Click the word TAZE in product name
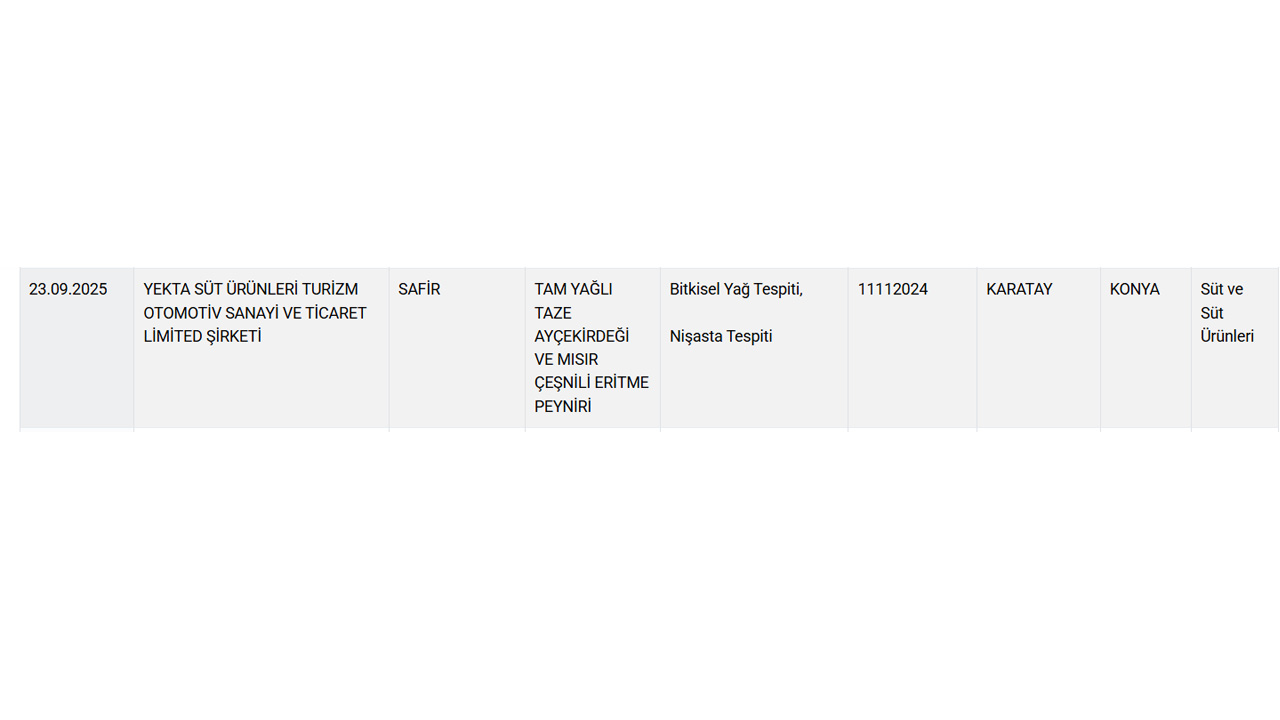 tap(552, 313)
